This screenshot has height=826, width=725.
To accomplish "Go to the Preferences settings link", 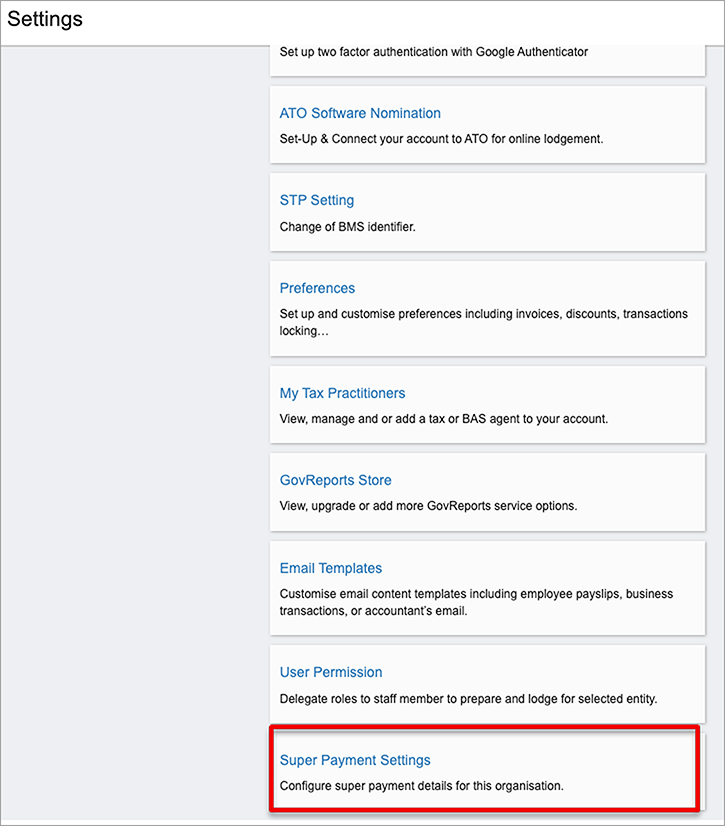I will pos(317,288).
